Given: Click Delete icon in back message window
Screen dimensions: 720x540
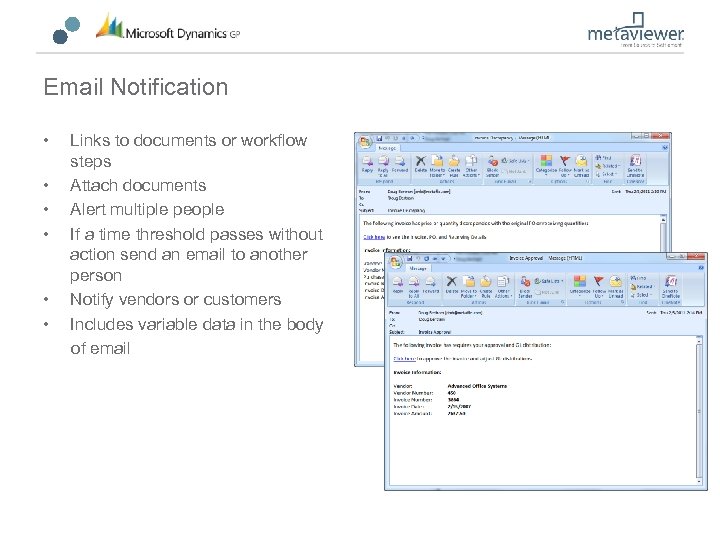Looking at the screenshot, I should pos(421,164).
